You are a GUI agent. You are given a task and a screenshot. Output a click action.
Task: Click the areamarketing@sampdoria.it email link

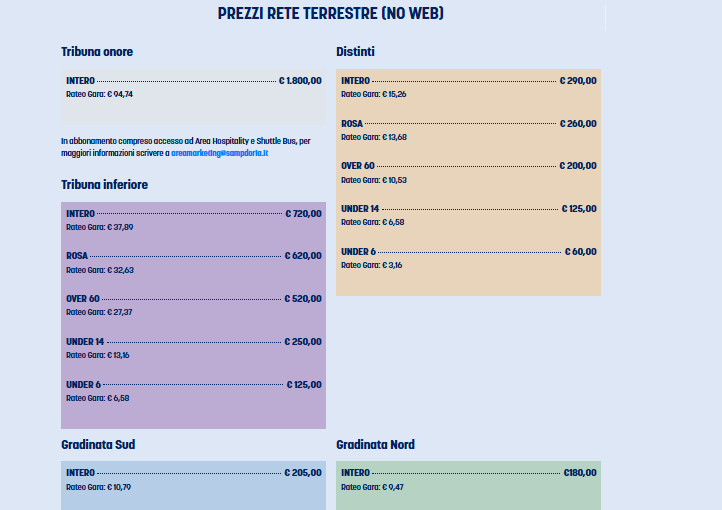coord(219,153)
